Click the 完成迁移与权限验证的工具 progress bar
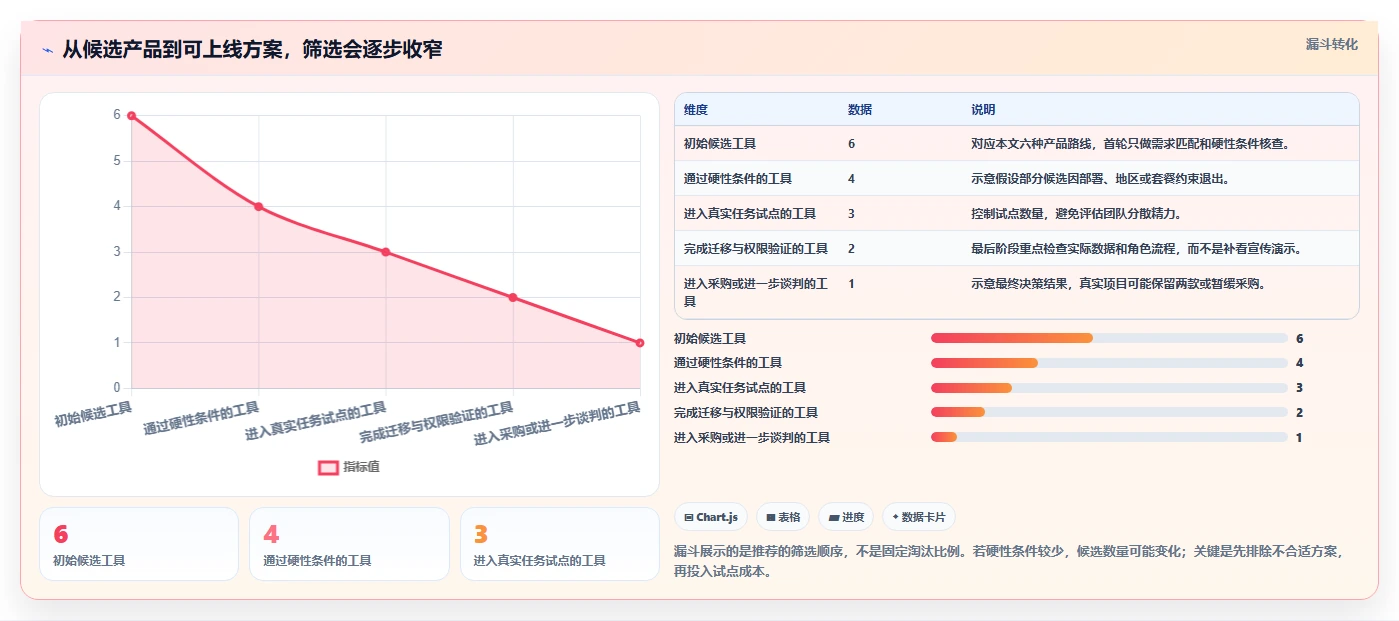Screen dimensions: 1399x621 click(x=1109, y=412)
